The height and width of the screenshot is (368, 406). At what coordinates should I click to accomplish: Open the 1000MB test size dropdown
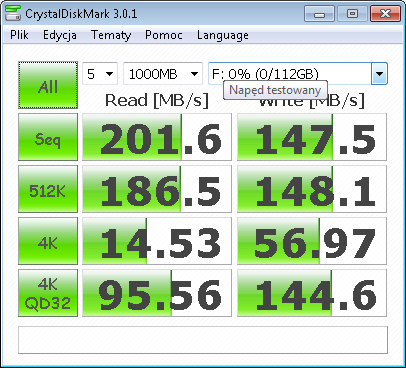163,74
